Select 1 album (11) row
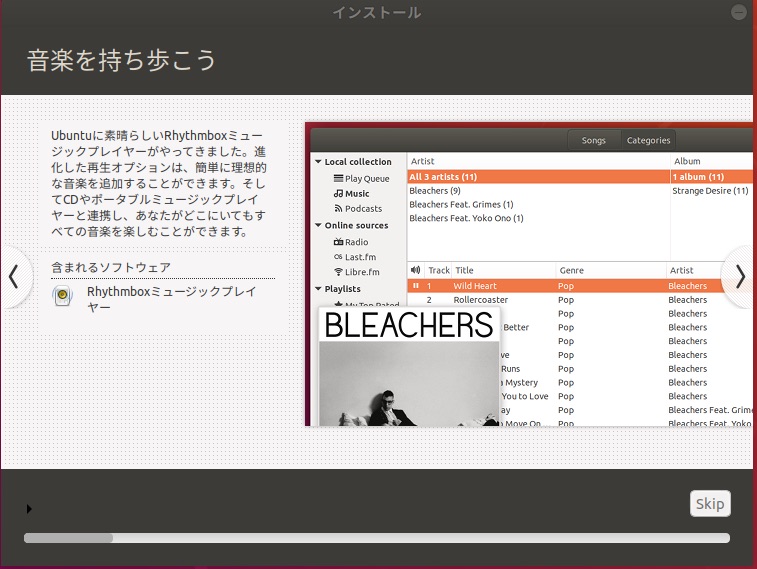This screenshot has width=757, height=569. coord(712,177)
